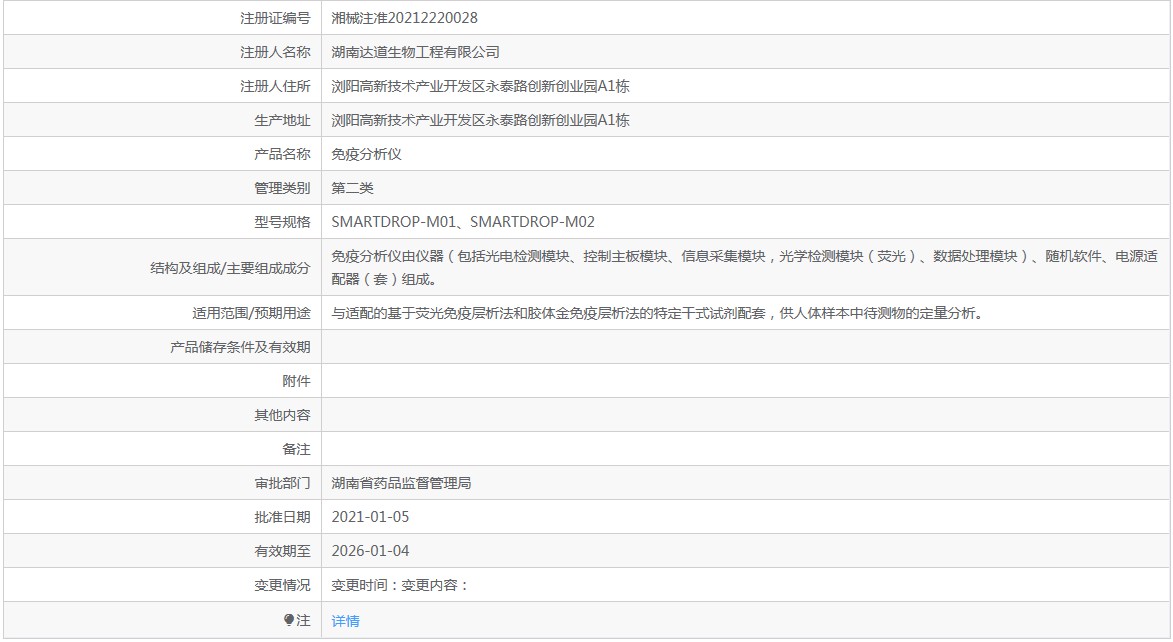Click the 型号规格 label

point(282,222)
